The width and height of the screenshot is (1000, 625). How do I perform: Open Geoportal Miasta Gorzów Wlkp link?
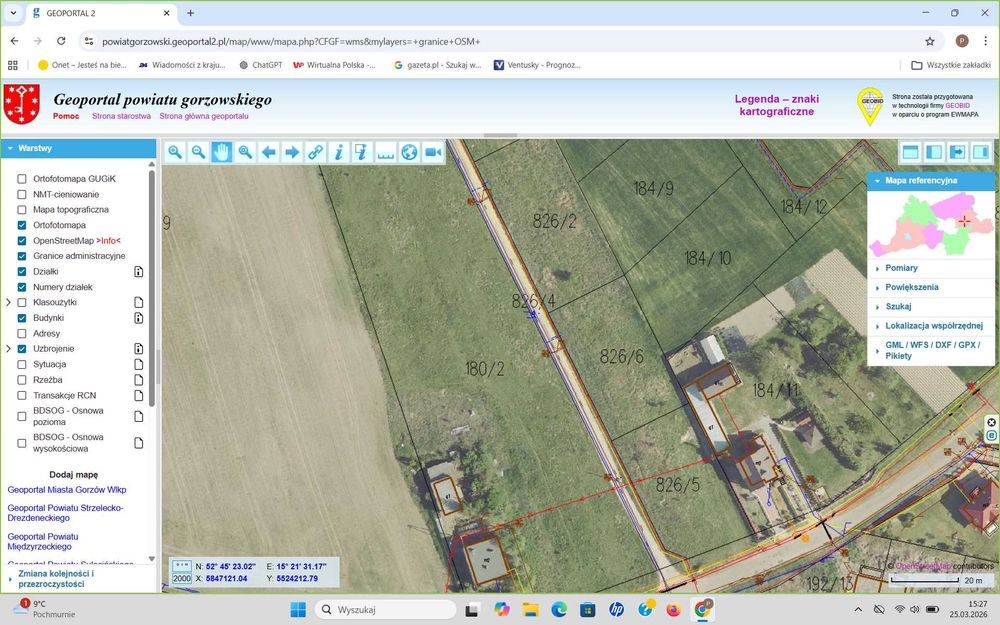[x=67, y=490]
